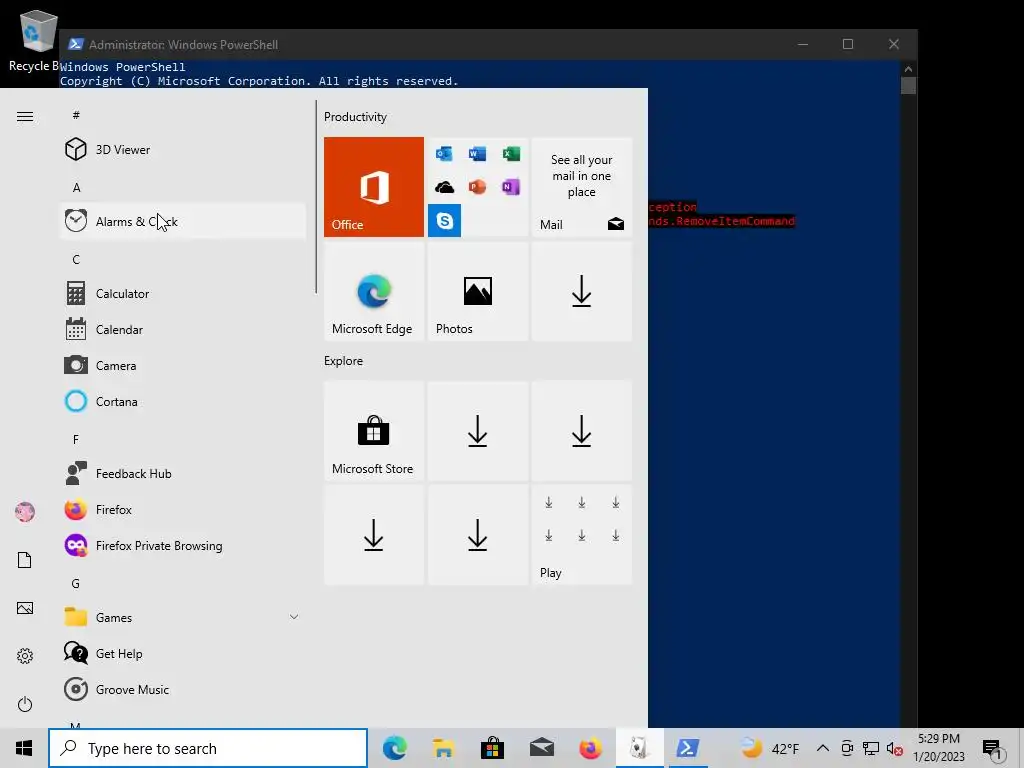Screen dimensions: 1024x768
Task: Open Mail from the taskbar
Action: (x=541, y=748)
